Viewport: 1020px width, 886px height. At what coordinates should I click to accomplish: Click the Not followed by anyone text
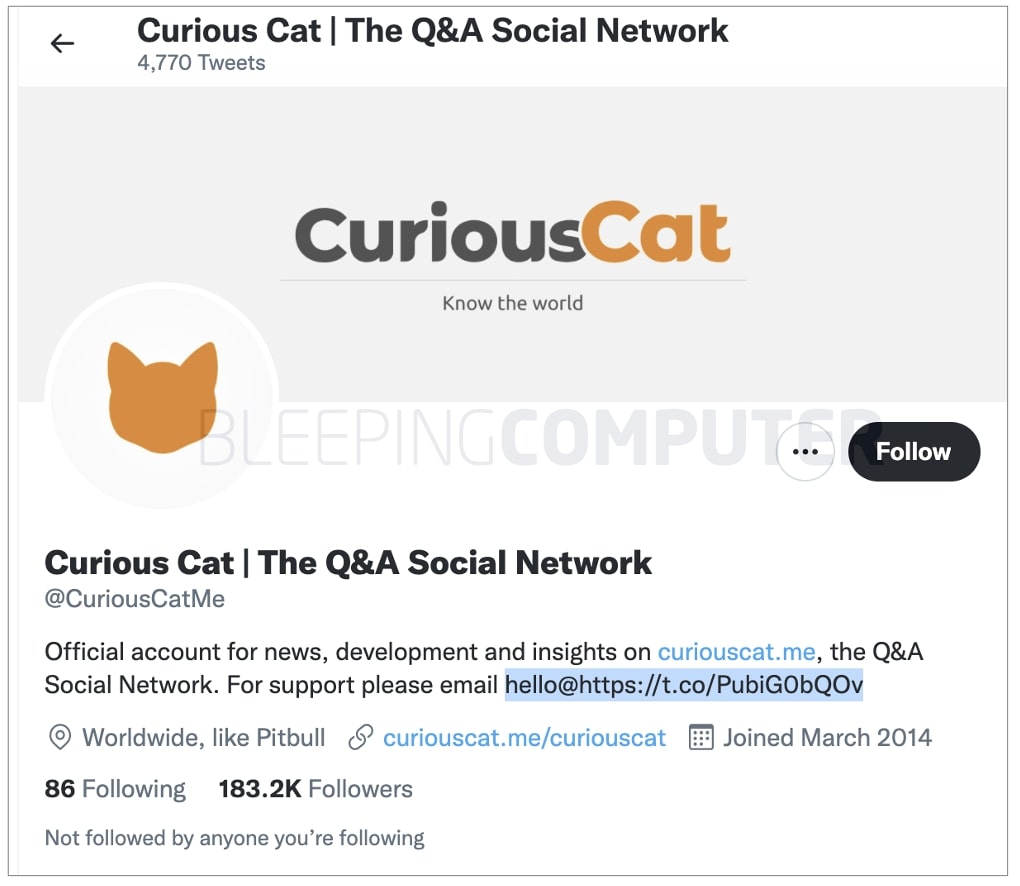pyautogui.click(x=234, y=838)
